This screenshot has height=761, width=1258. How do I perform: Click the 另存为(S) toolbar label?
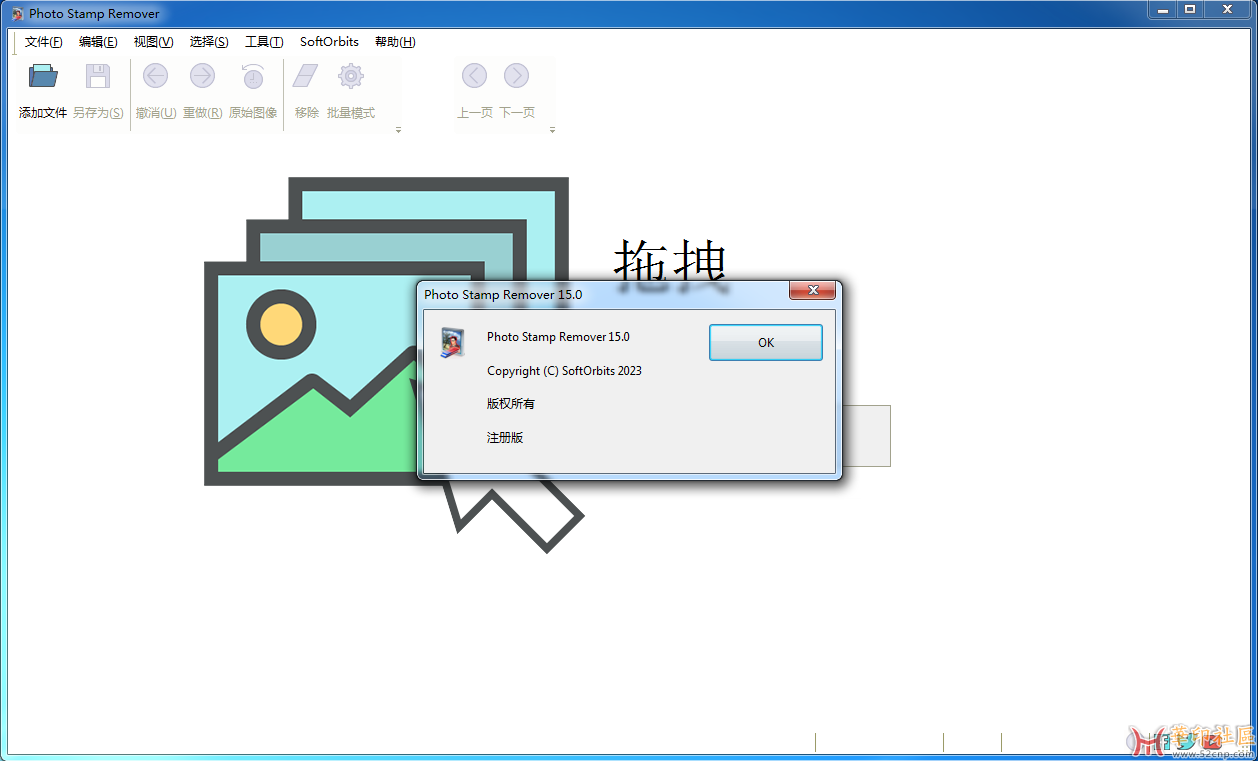[x=98, y=113]
